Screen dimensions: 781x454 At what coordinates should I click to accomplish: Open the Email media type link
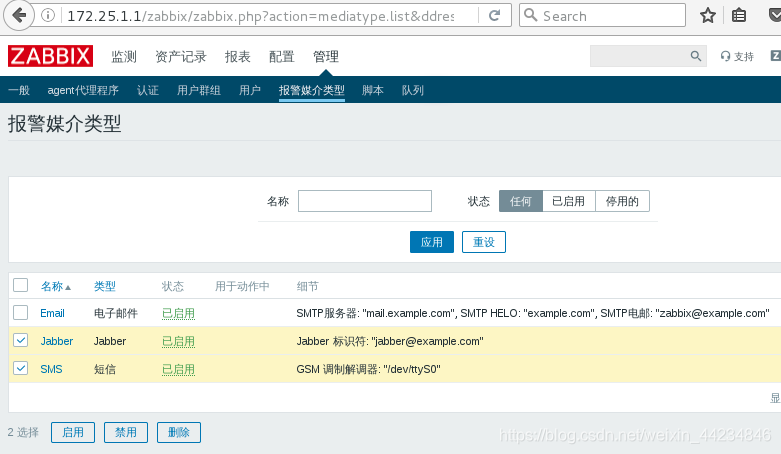[x=52, y=313]
